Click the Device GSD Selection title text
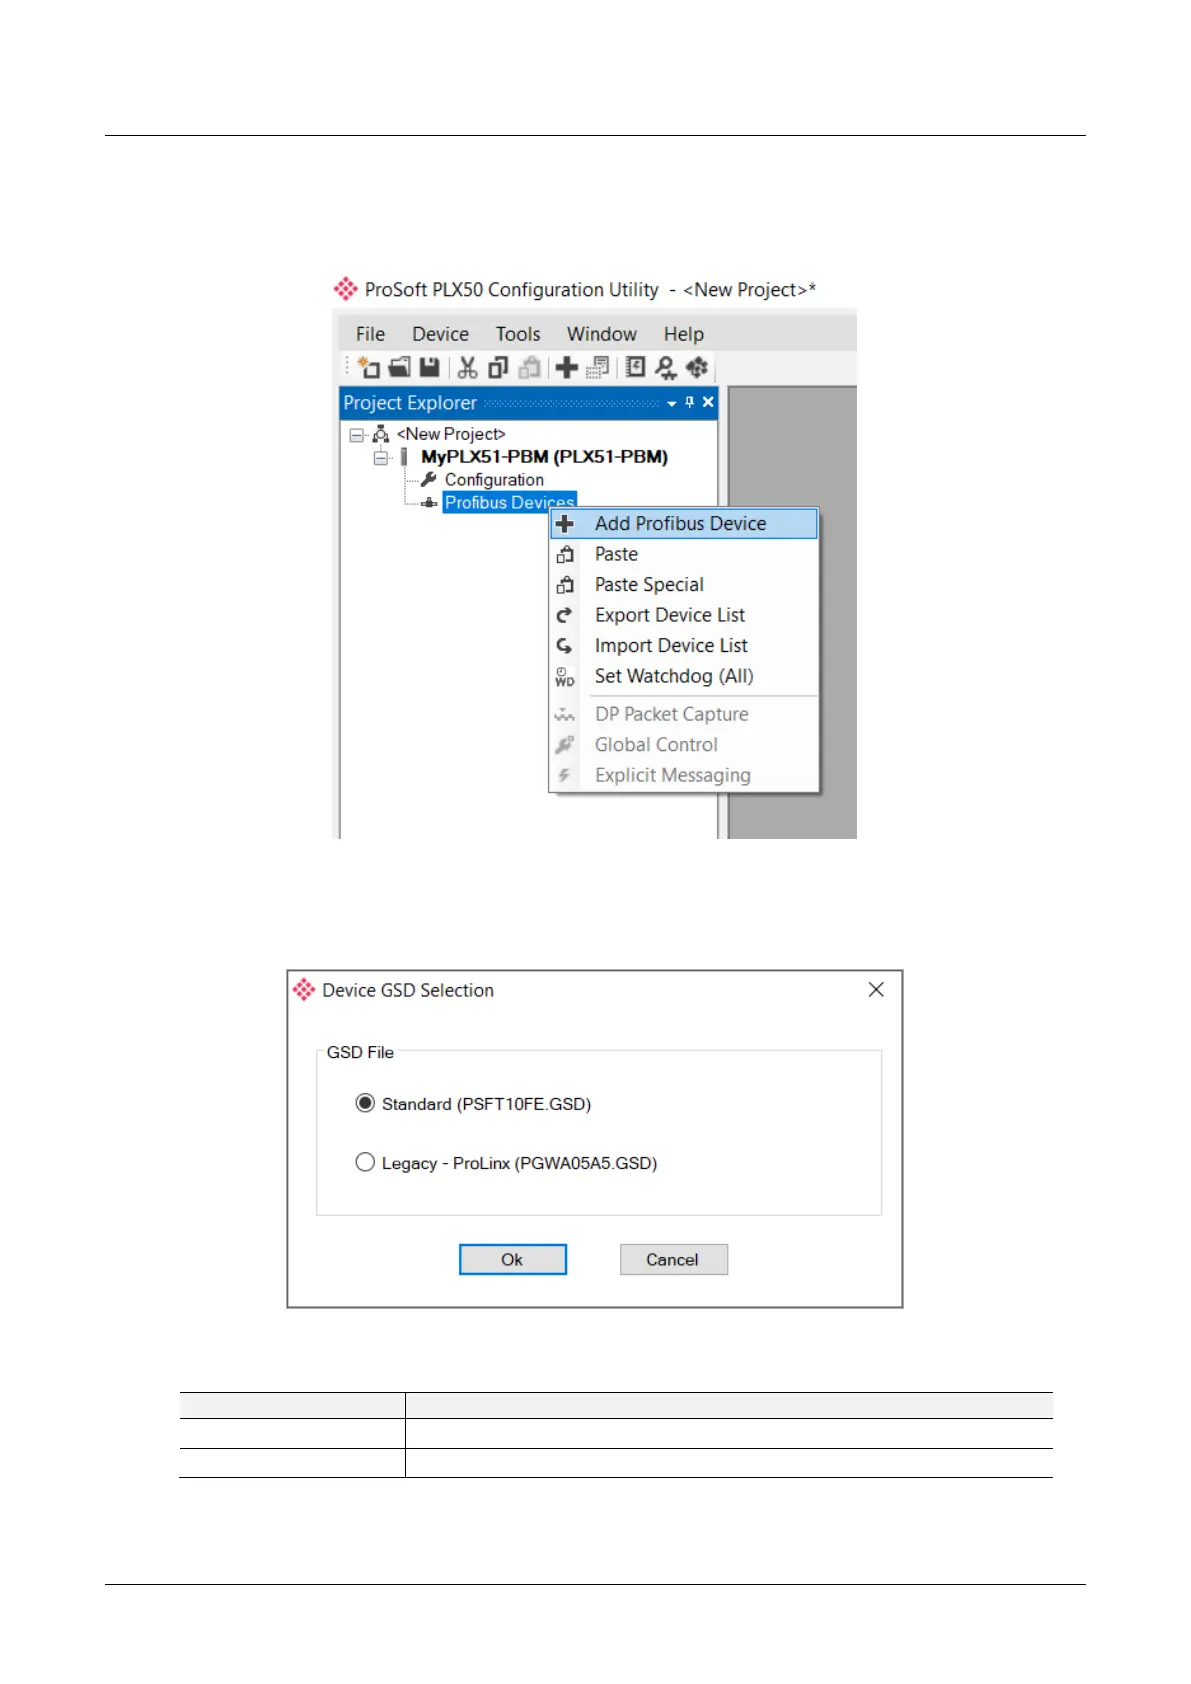 (x=408, y=990)
